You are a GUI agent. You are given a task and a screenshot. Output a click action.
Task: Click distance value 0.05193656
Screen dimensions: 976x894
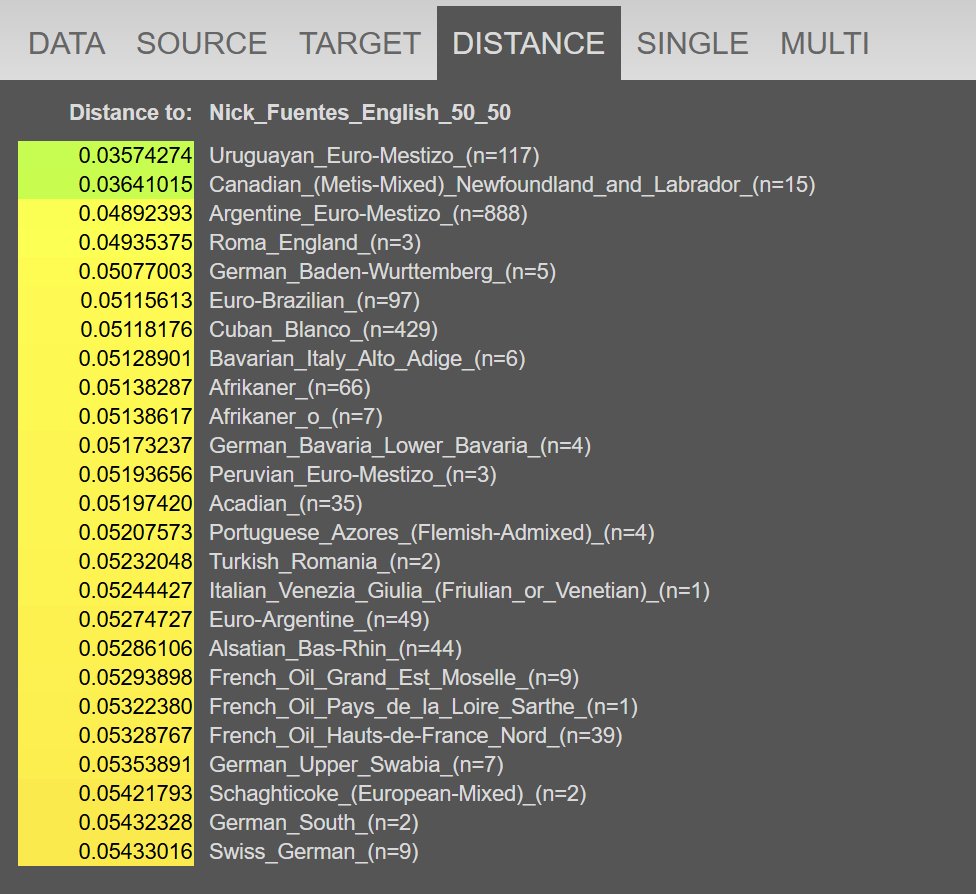point(136,475)
